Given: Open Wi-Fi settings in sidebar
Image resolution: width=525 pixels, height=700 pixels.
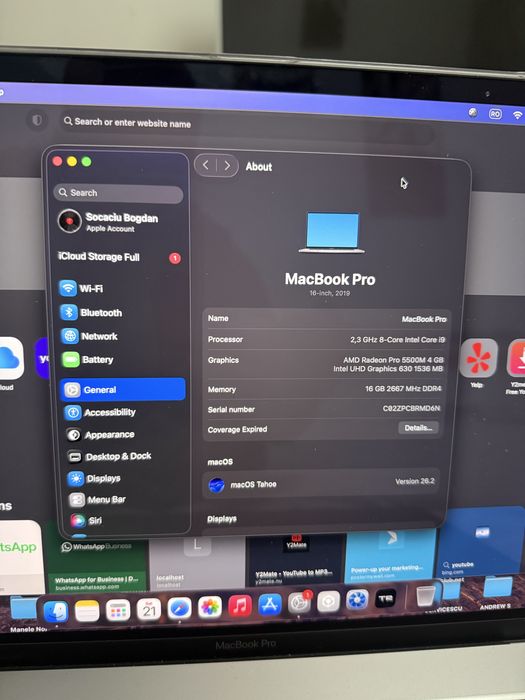Looking at the screenshot, I should (121, 288).
